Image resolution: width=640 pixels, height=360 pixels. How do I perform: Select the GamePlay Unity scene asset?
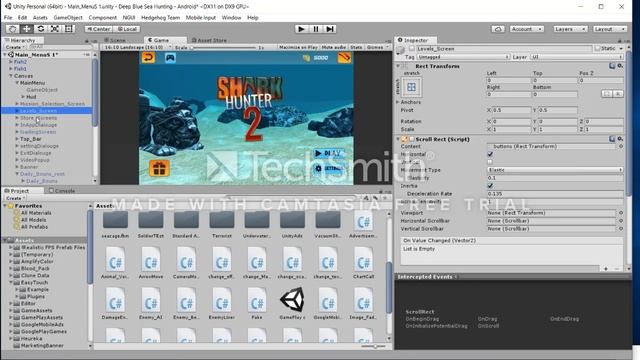pos(292,303)
